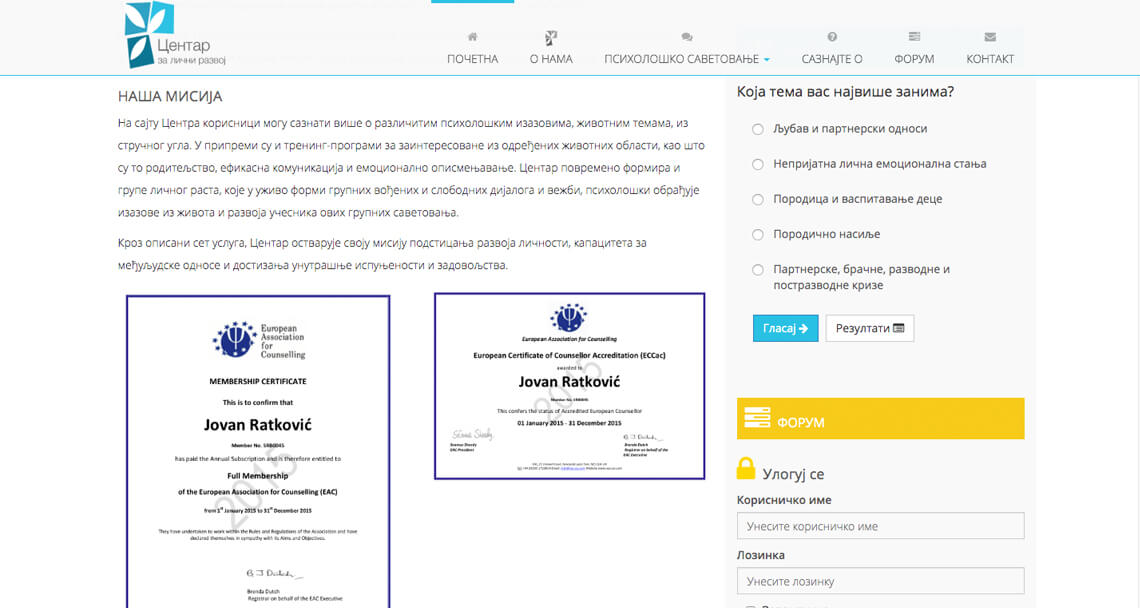Screen dimensions: 1140x608
Task: Click the Корисничко име input field
Action: (x=880, y=526)
